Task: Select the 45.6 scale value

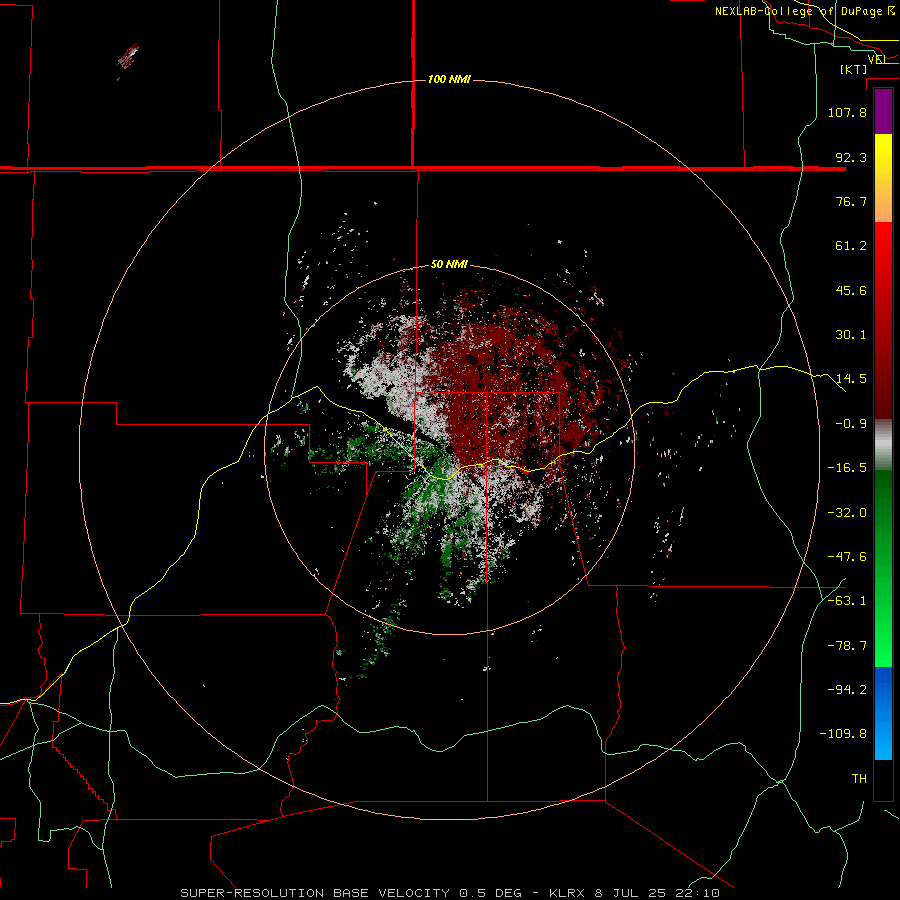Action: tap(851, 290)
